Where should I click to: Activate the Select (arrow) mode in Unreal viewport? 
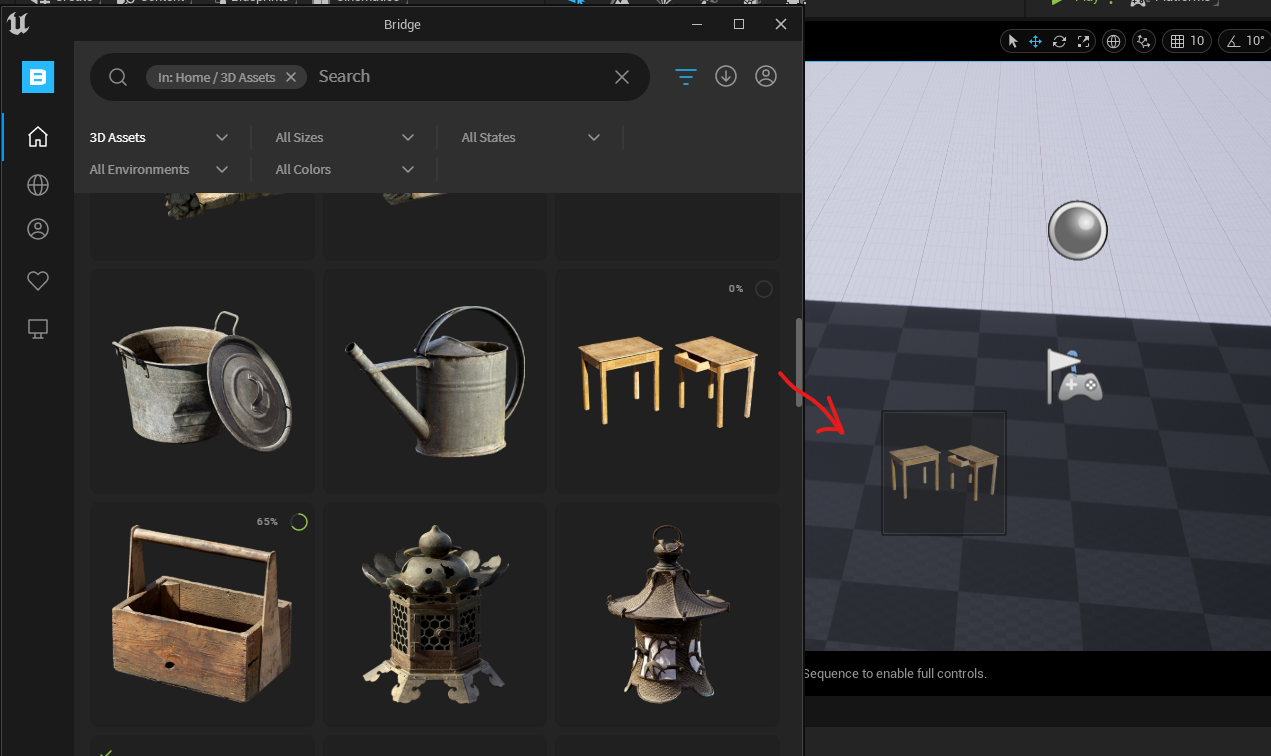[x=1013, y=41]
